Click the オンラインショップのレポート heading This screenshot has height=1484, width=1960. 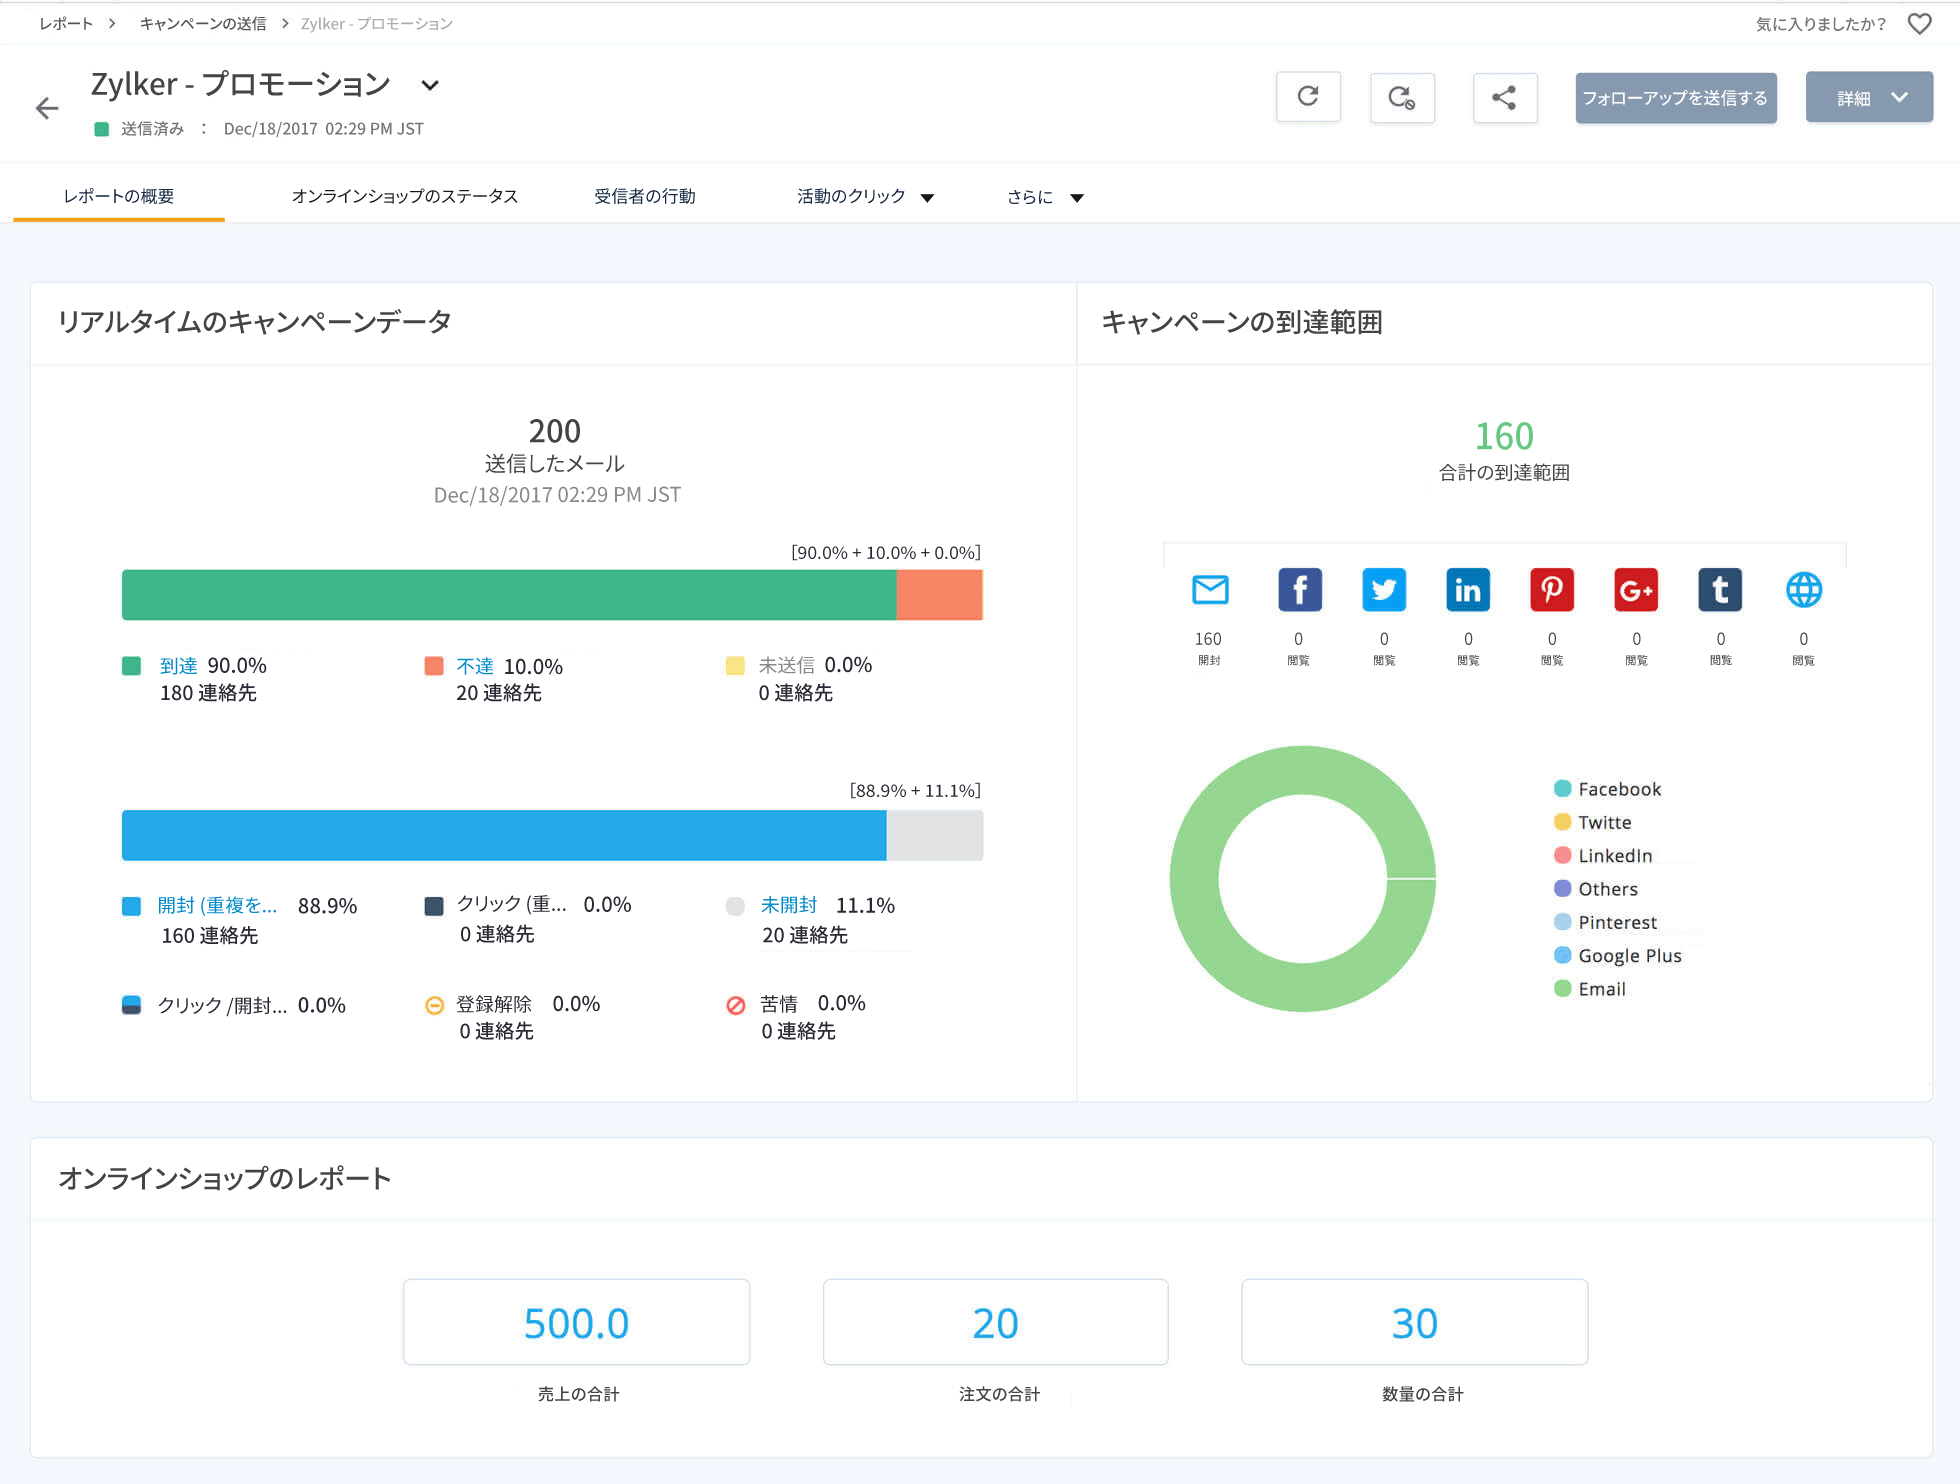click(x=225, y=1179)
